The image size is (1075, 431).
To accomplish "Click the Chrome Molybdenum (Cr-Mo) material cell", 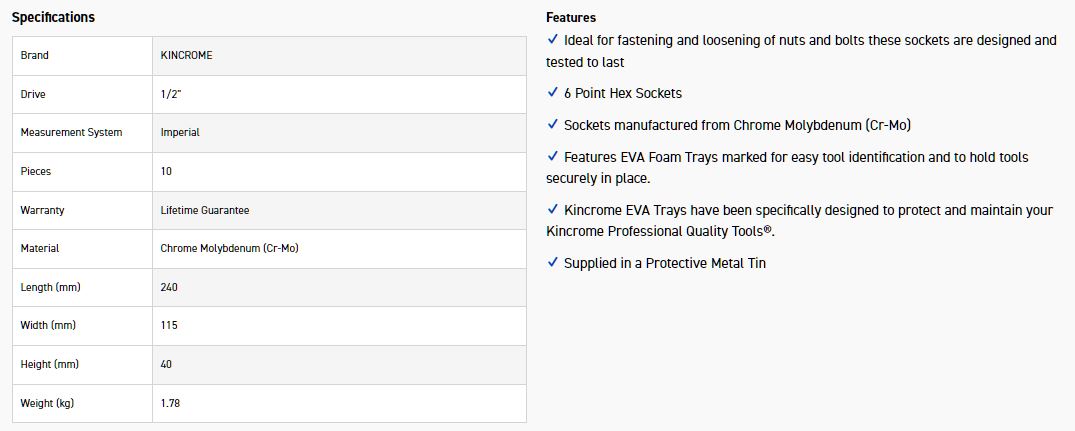I will (x=229, y=248).
